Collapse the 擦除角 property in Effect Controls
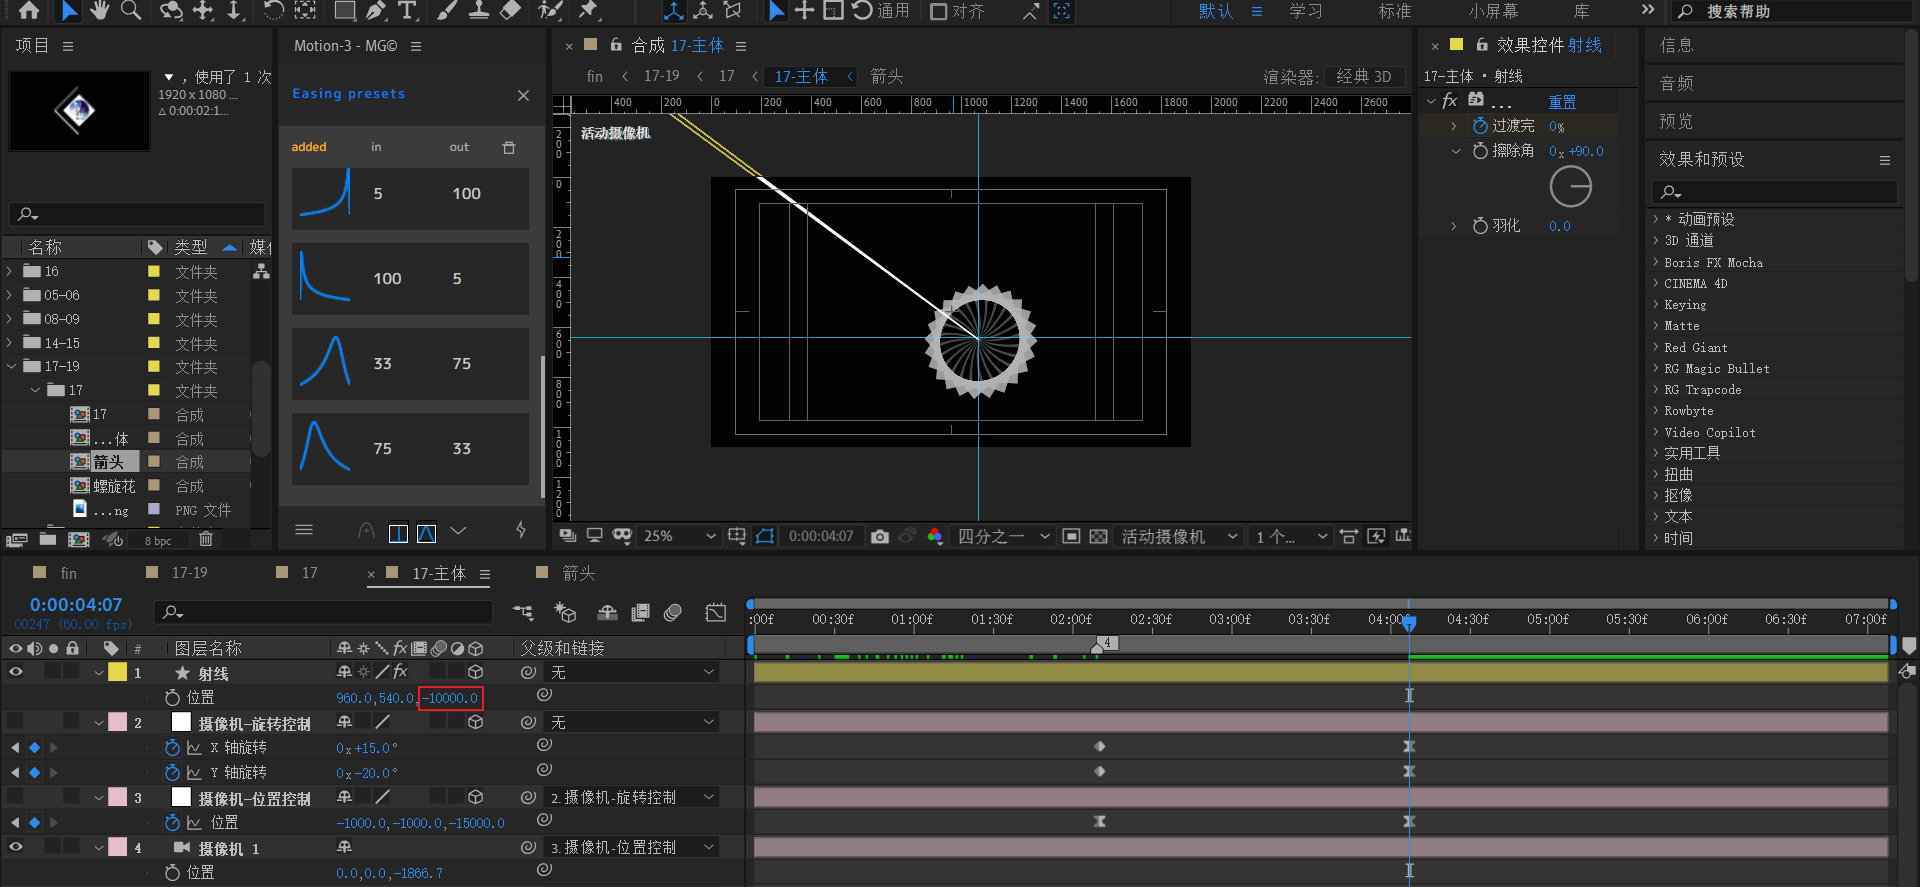 [1456, 151]
